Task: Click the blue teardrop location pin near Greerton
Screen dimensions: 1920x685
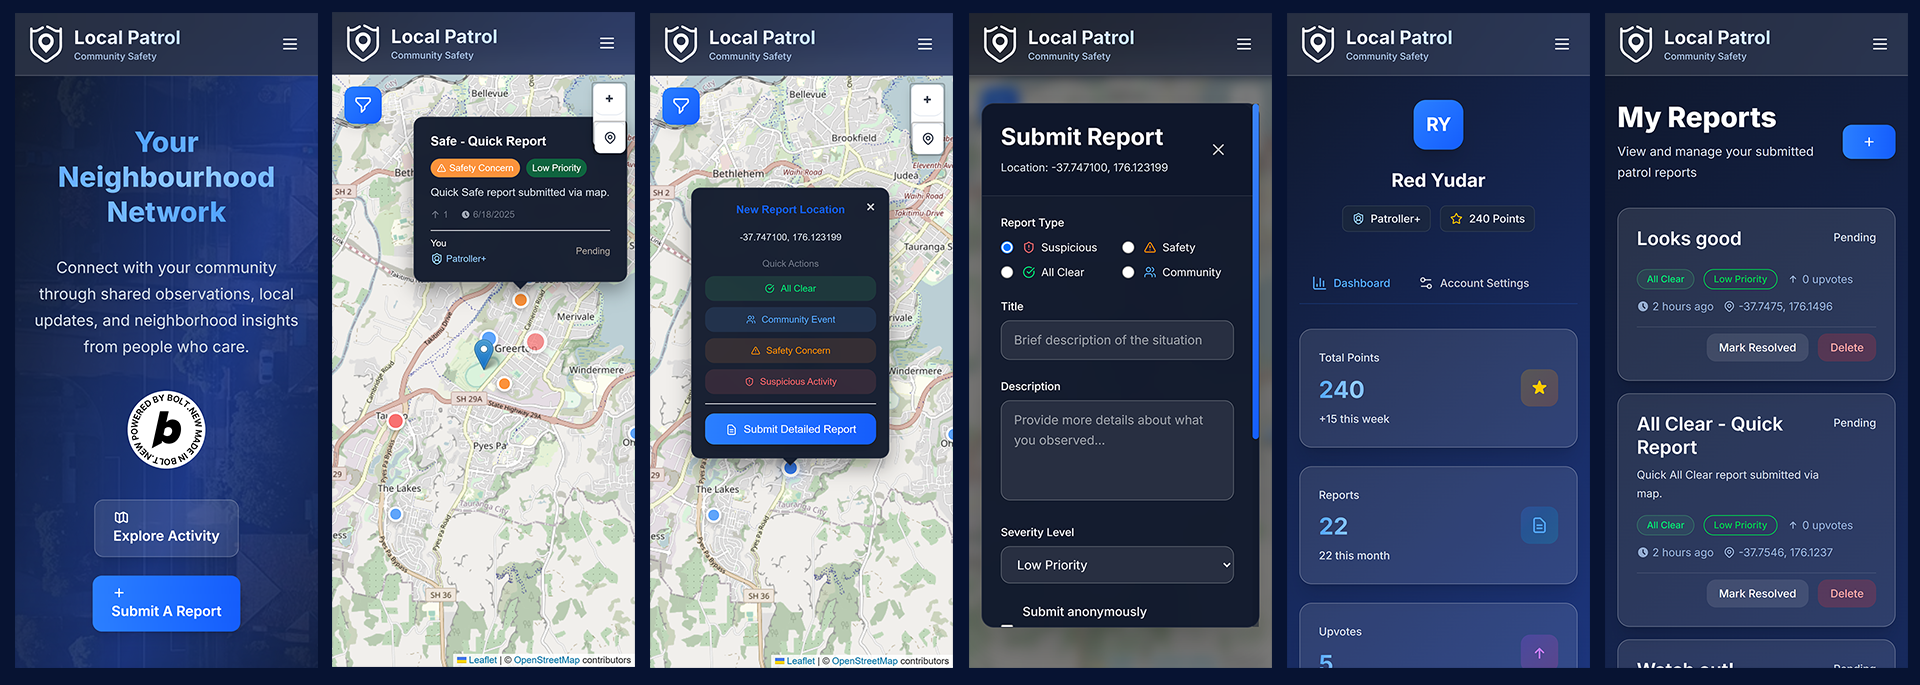Action: [484, 354]
